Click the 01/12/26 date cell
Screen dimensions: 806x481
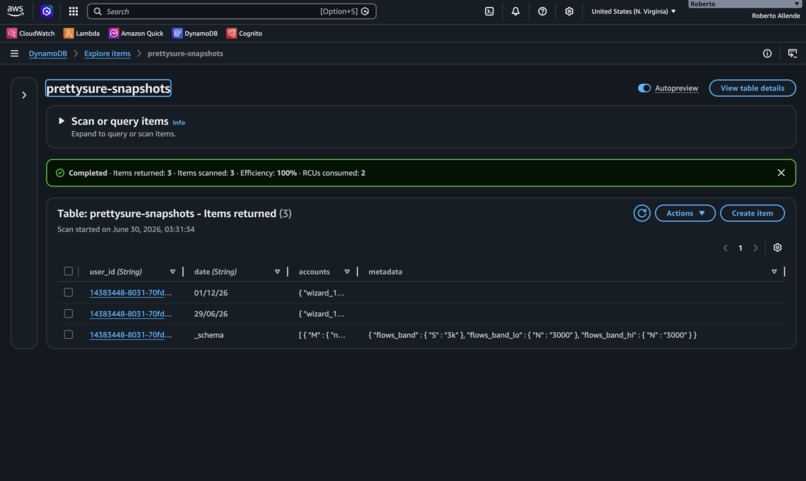tap(211, 293)
